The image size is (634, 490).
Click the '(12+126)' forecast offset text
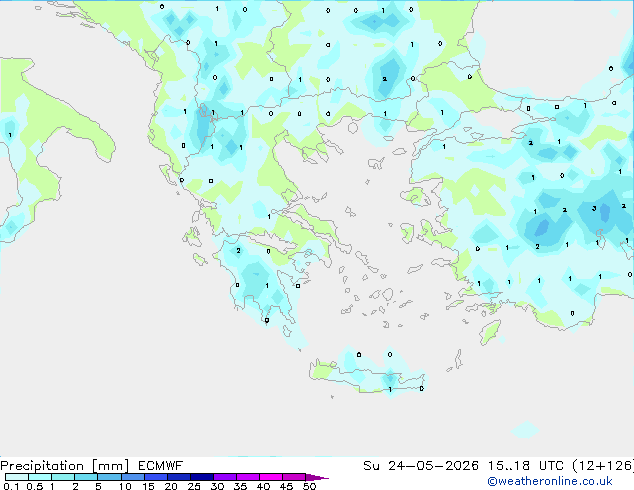point(603,466)
